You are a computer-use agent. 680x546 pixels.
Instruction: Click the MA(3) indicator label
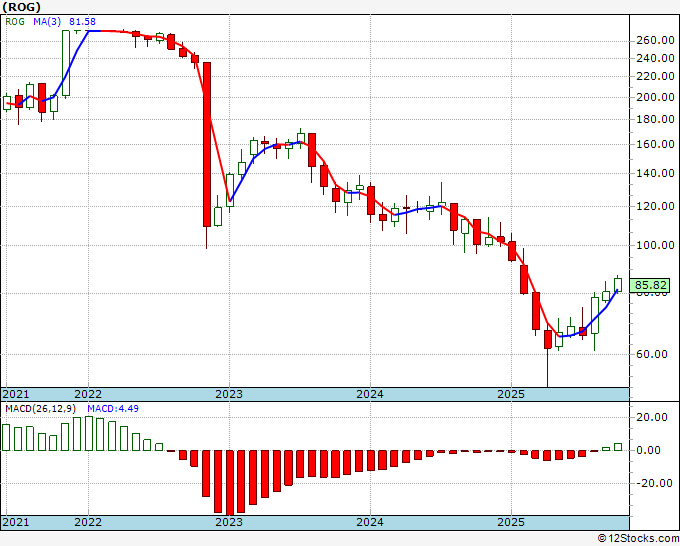[47, 22]
